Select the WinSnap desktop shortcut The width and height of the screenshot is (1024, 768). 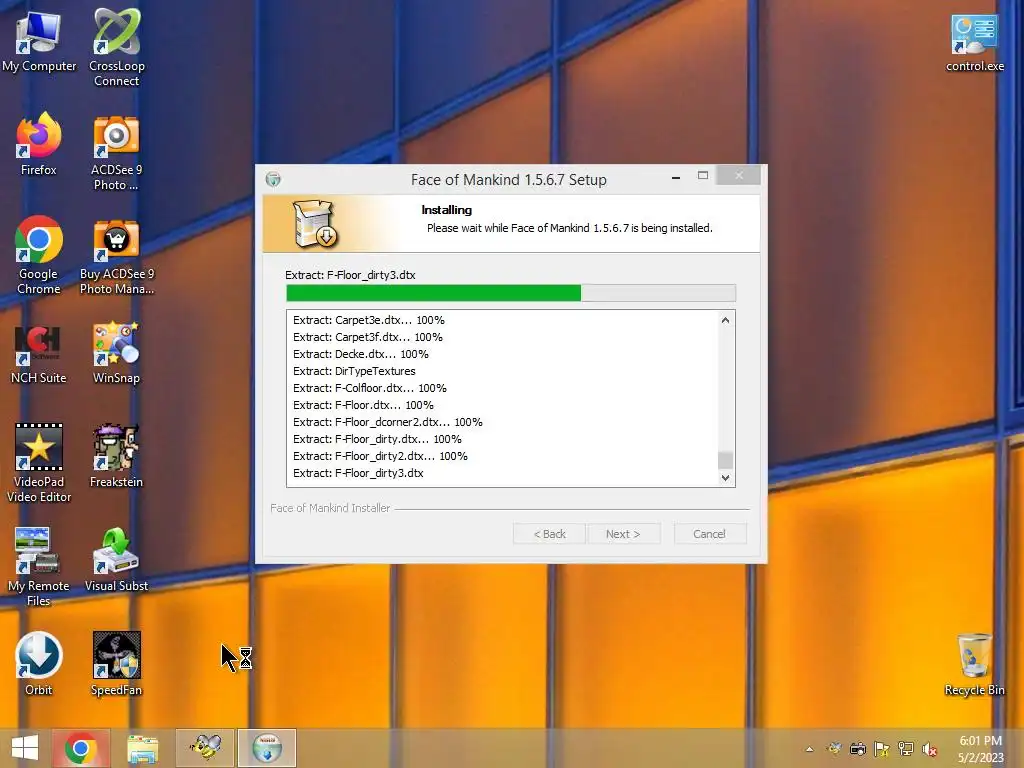click(116, 353)
